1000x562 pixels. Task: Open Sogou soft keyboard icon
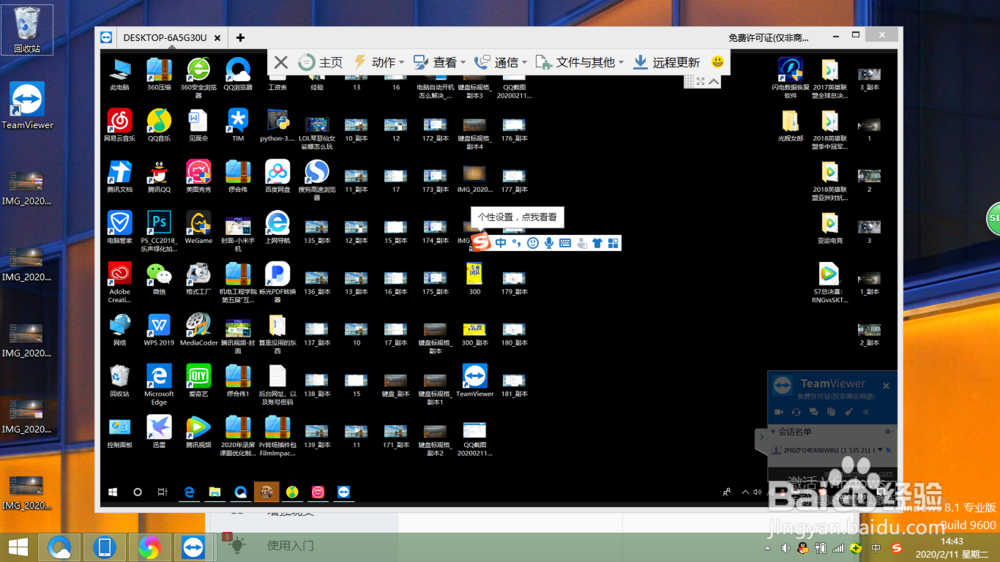(x=565, y=243)
